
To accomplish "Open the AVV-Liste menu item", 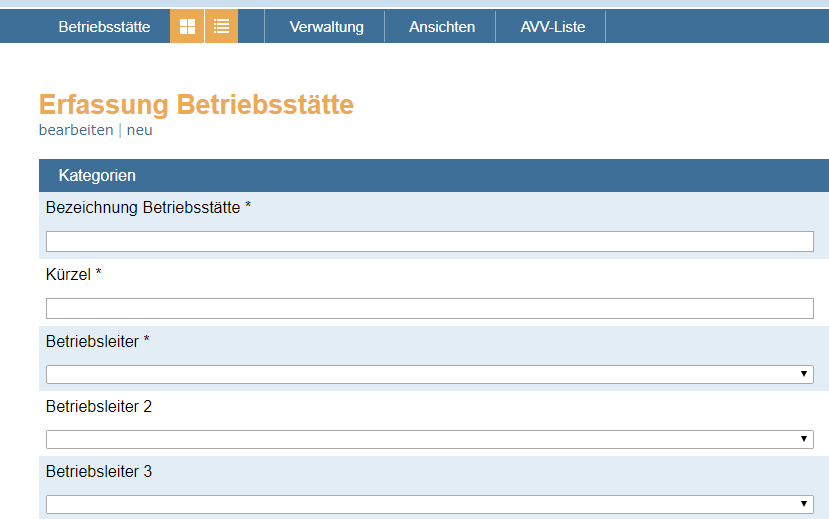I will (552, 27).
